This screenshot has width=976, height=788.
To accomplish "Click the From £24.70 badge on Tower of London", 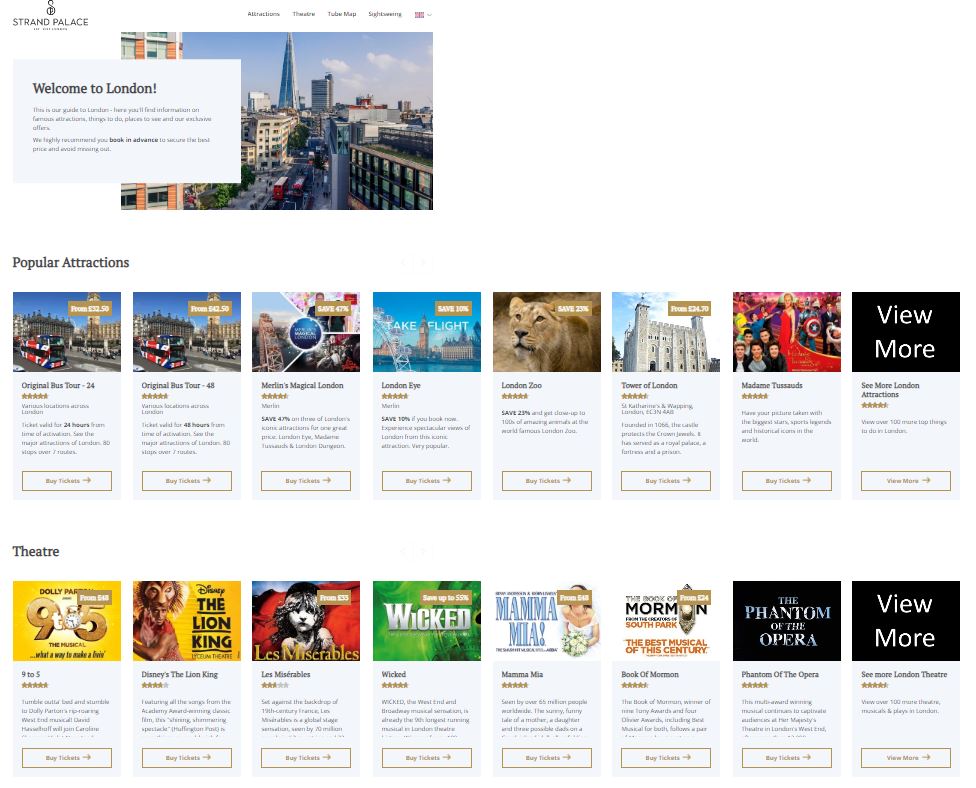I will [690, 308].
